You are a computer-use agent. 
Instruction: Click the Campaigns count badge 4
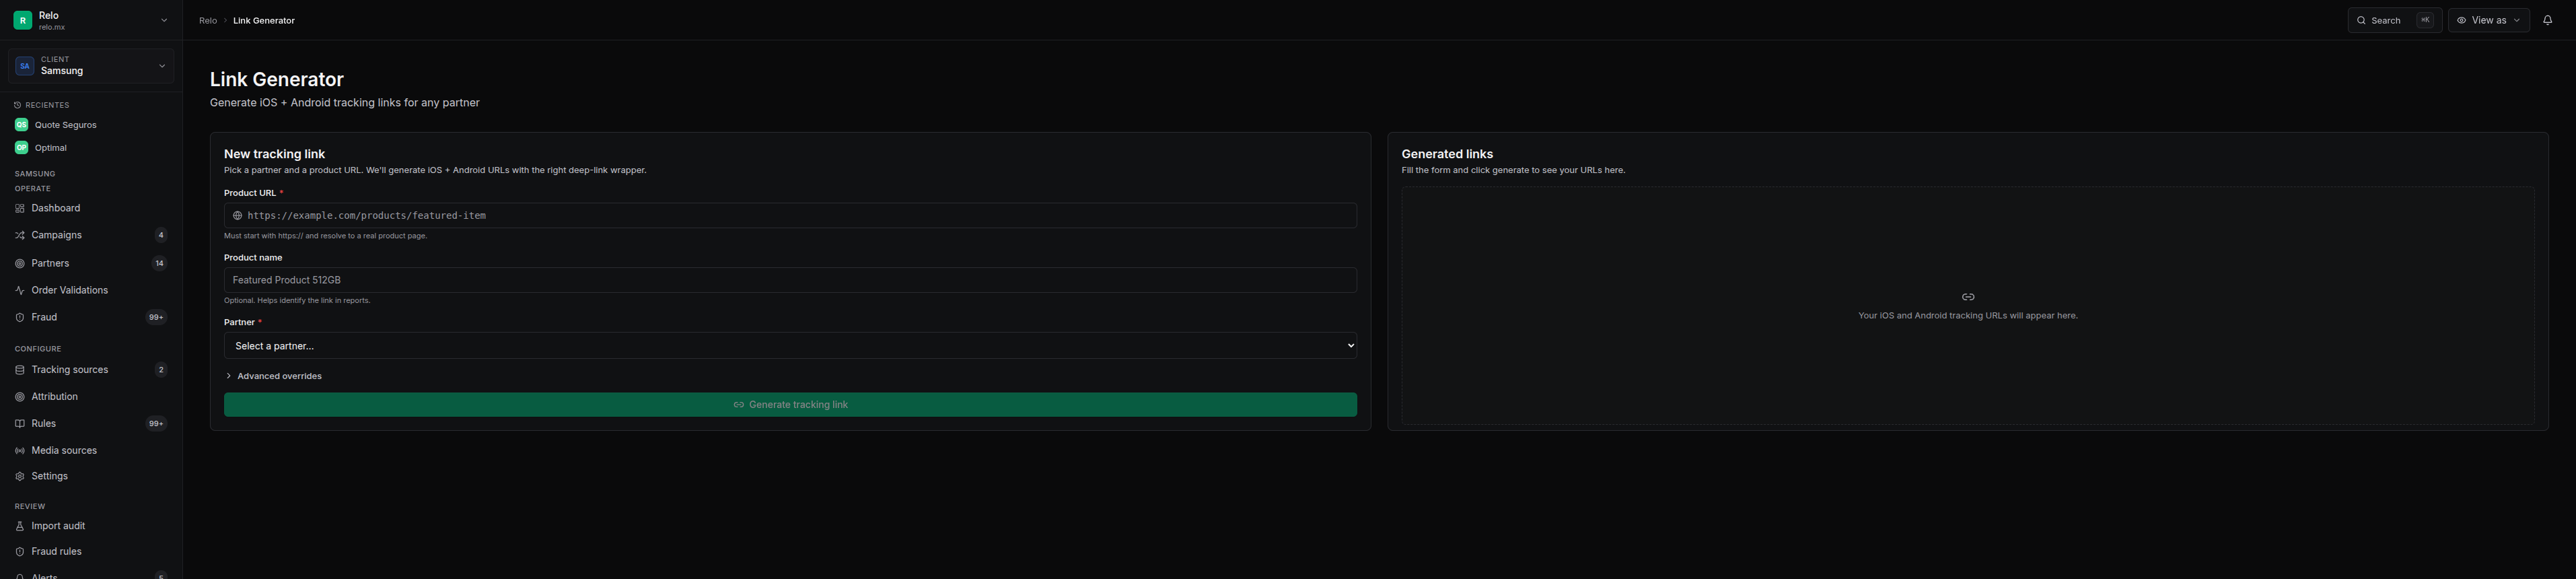click(x=161, y=235)
